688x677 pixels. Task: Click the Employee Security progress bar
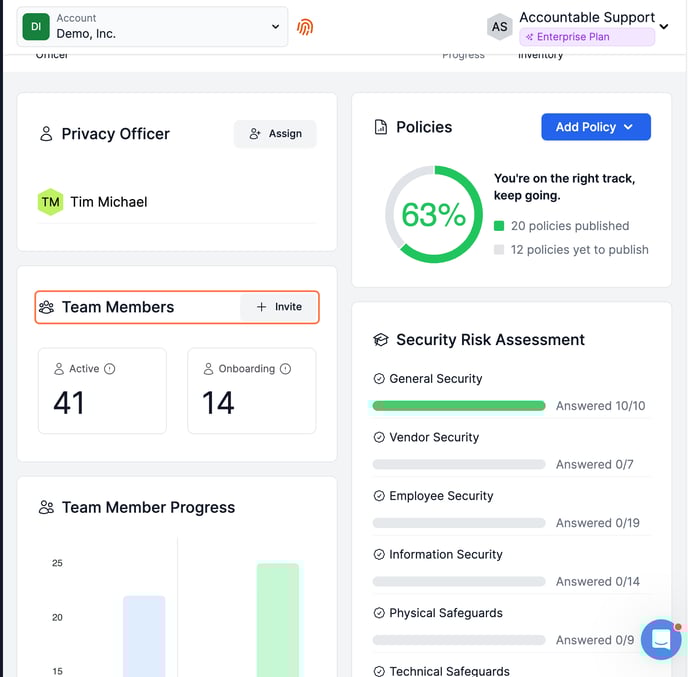459,523
